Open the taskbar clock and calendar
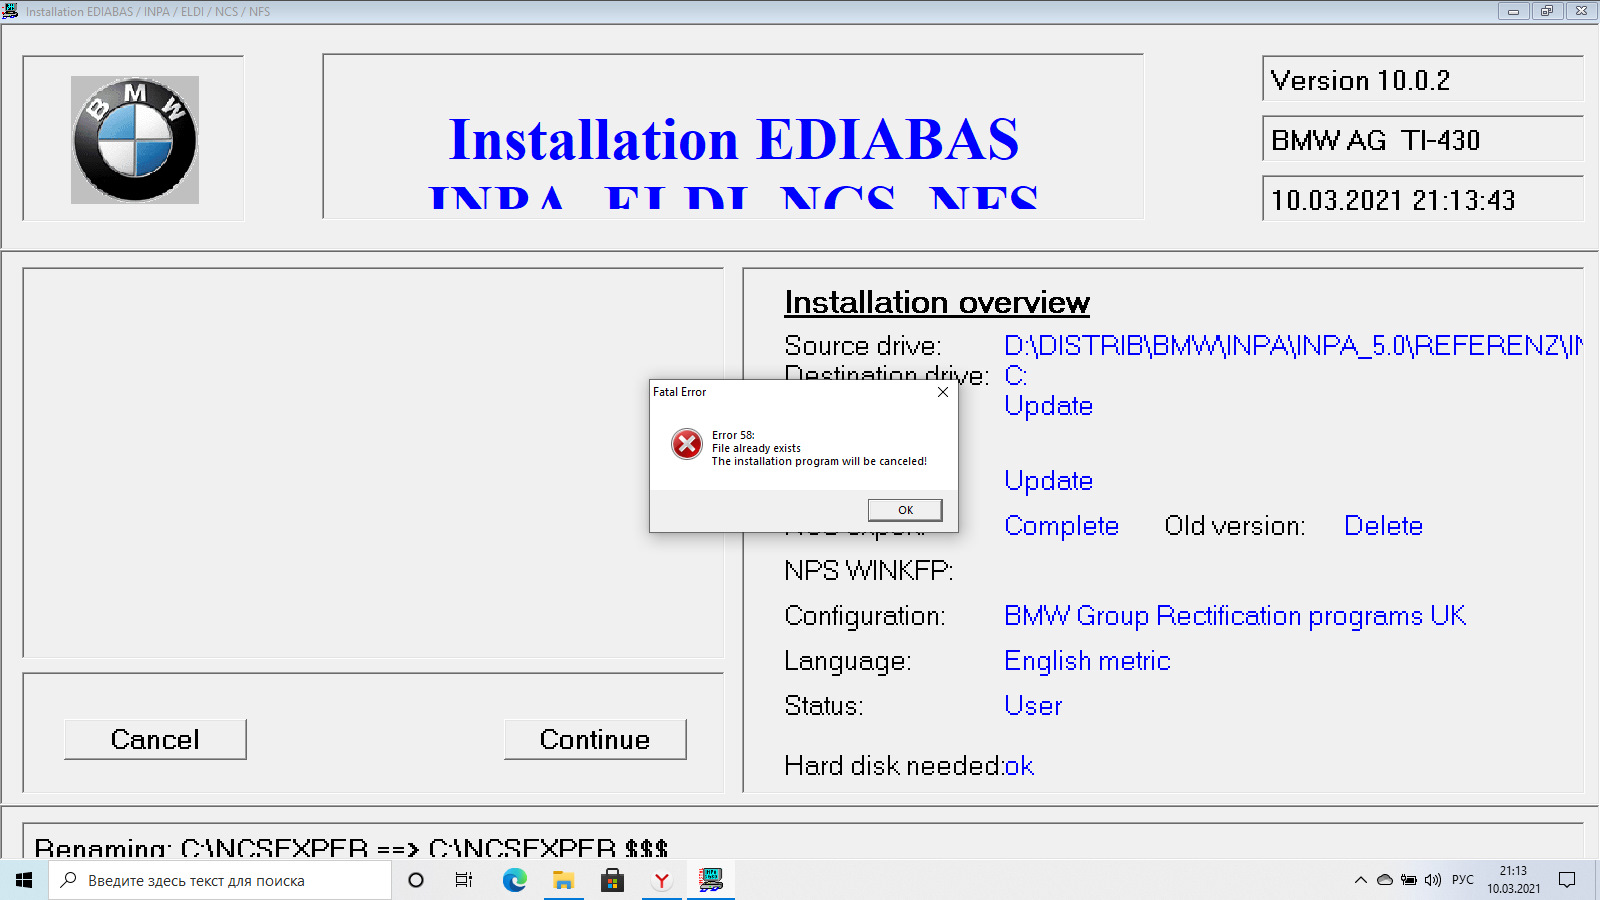 click(1513, 880)
